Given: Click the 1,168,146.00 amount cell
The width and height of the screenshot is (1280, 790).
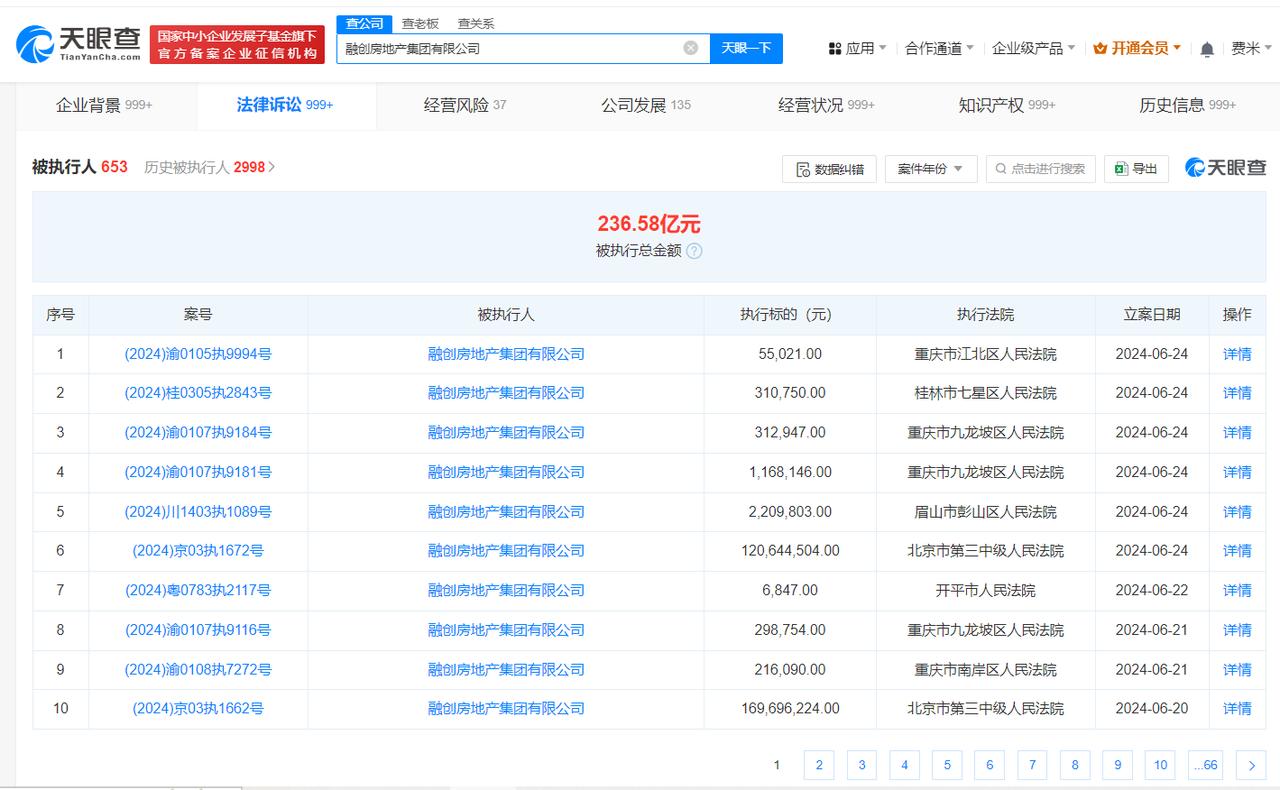Looking at the screenshot, I should pos(790,472).
